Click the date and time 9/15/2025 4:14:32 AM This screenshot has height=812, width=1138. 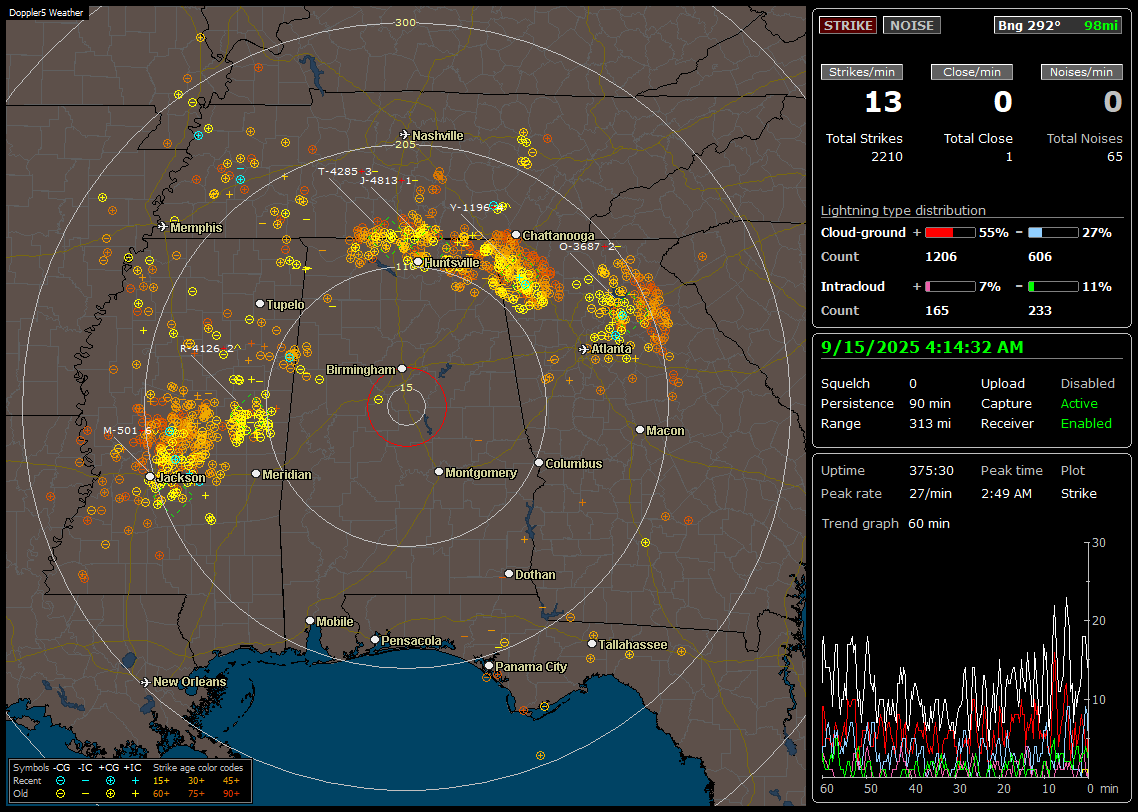click(922, 348)
